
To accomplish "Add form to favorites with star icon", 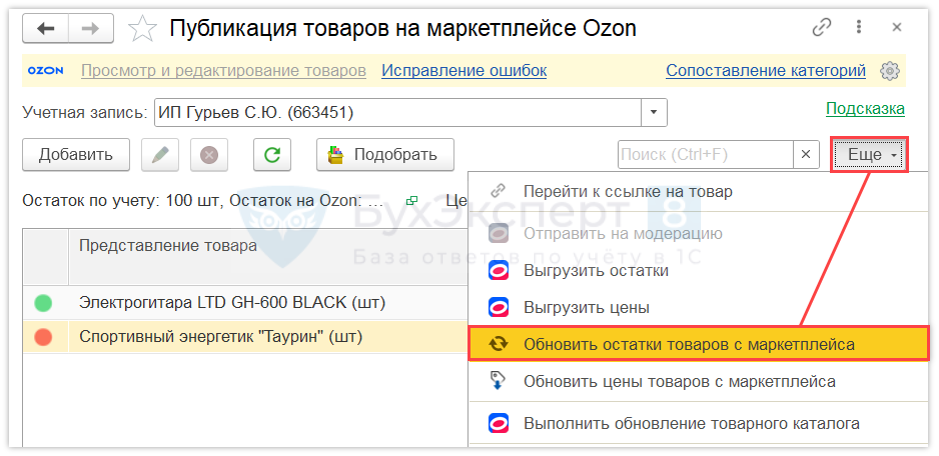I will click(x=143, y=29).
